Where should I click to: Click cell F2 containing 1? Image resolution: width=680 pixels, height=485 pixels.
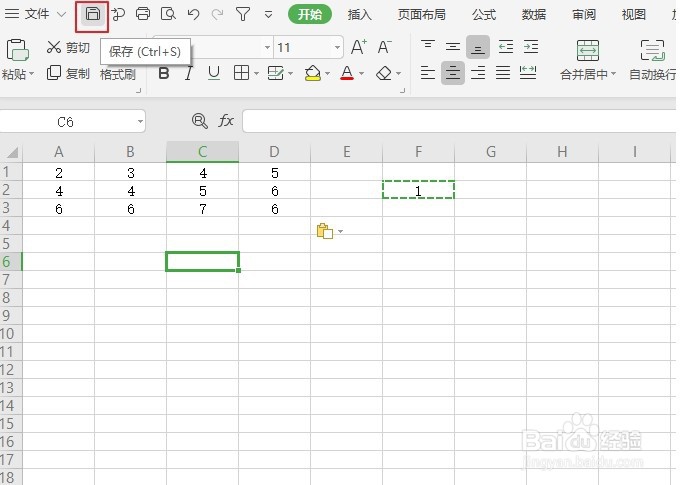[418, 190]
